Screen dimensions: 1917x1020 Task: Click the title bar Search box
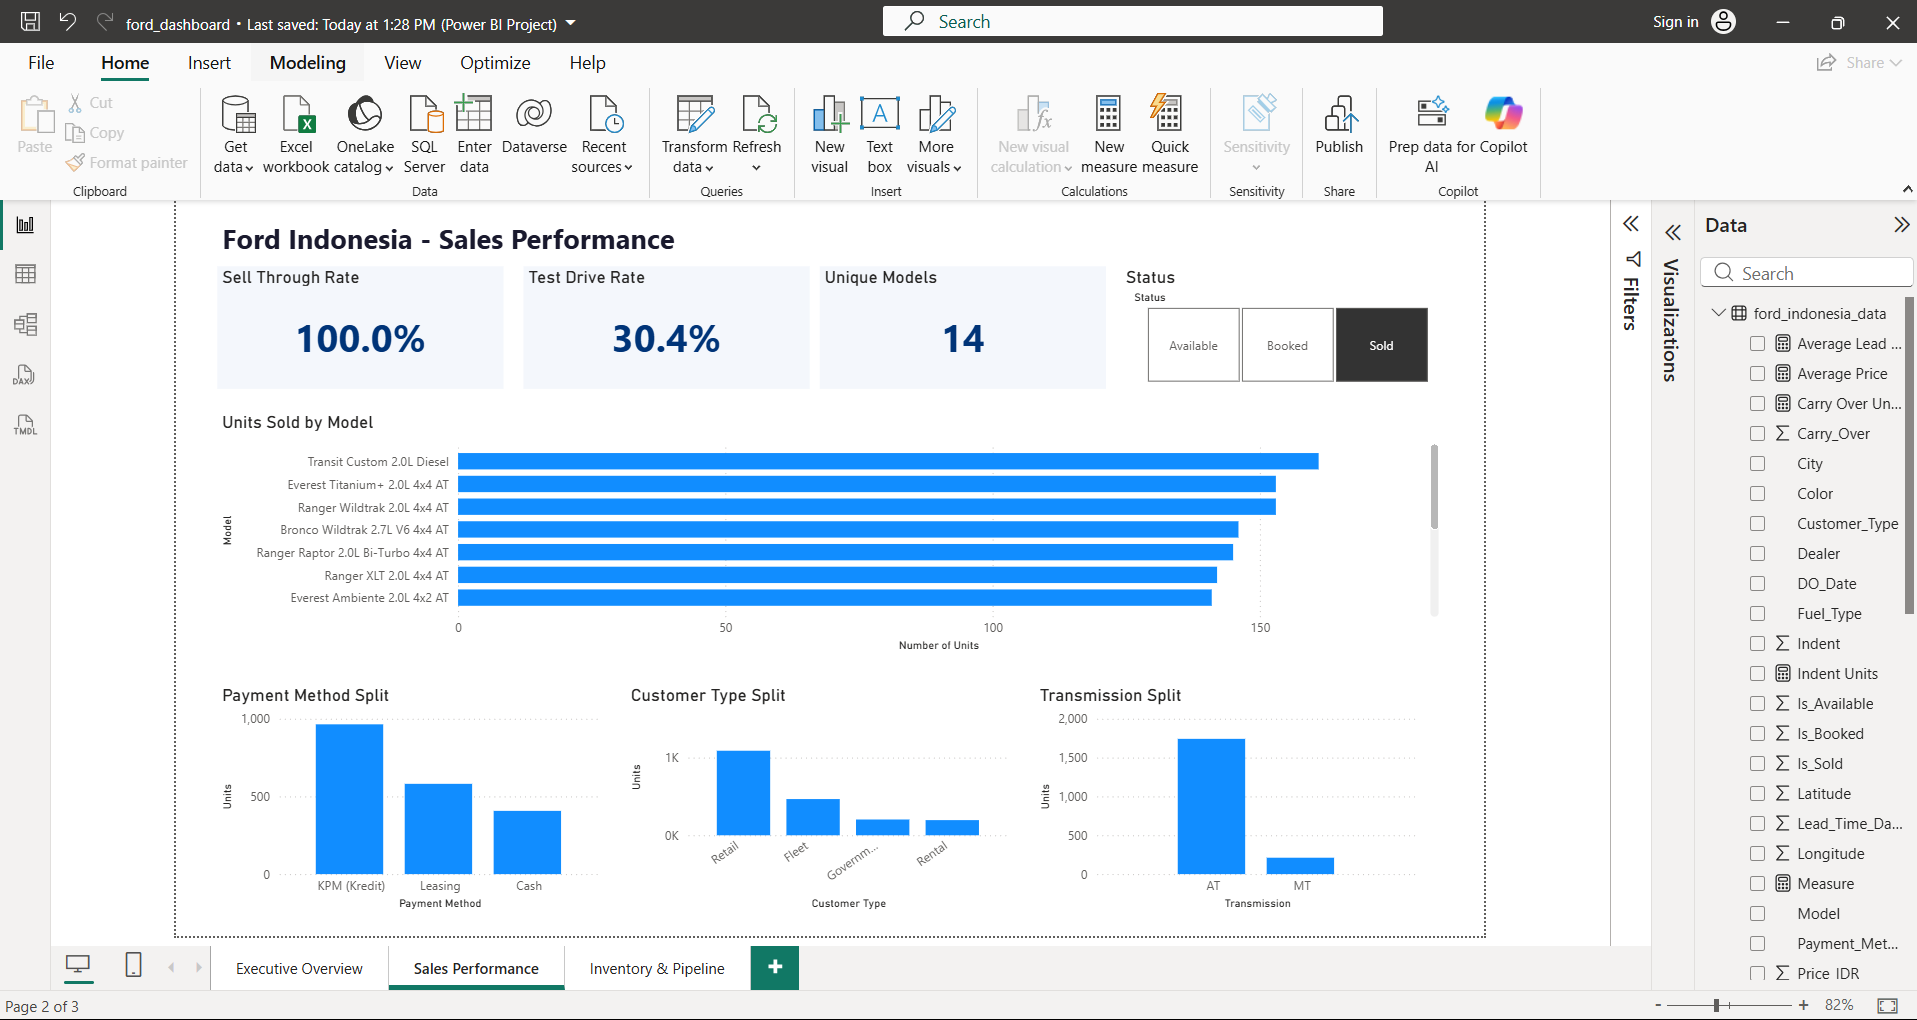1132,21
